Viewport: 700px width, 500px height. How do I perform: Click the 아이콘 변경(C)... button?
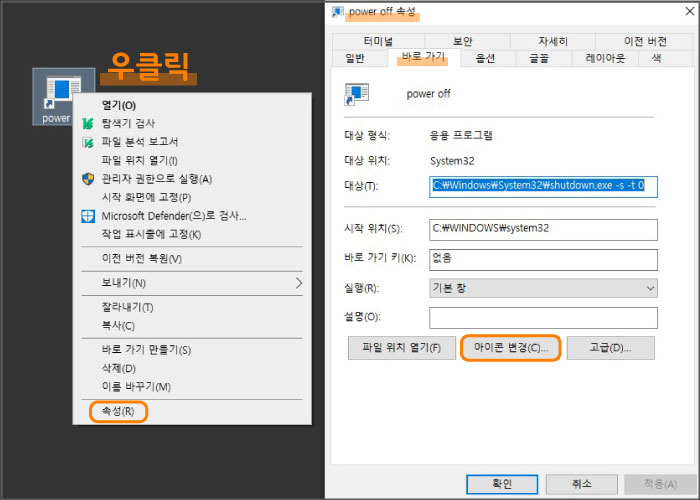pyautogui.click(x=510, y=348)
